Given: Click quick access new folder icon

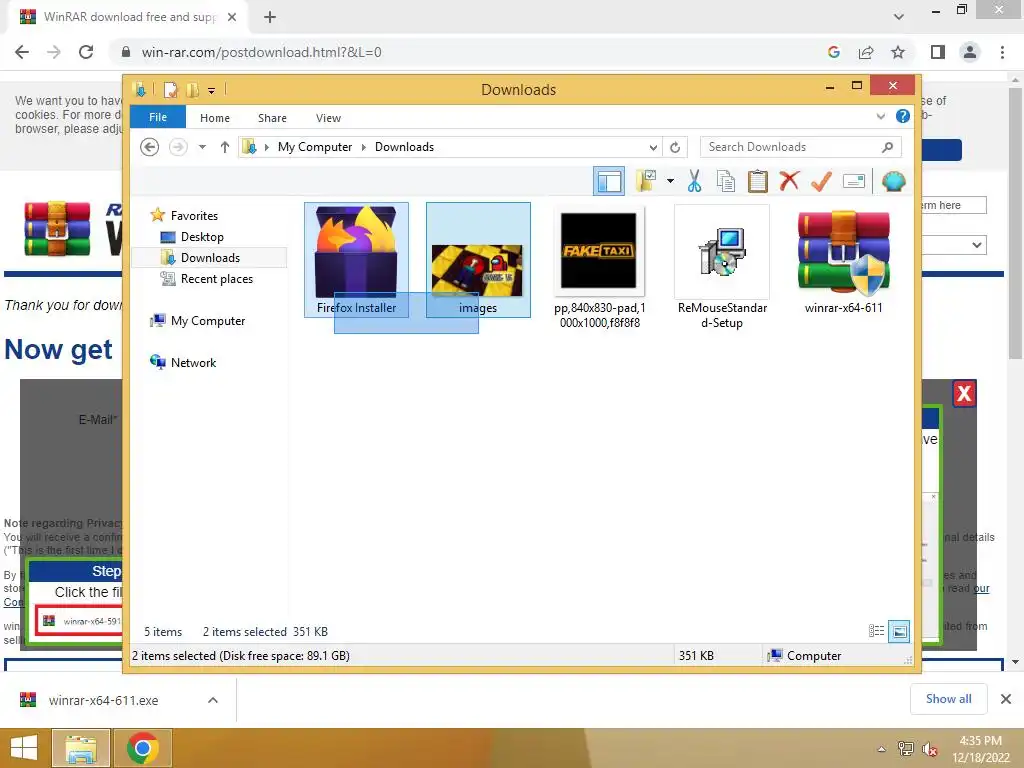Looking at the screenshot, I should tap(192, 89).
